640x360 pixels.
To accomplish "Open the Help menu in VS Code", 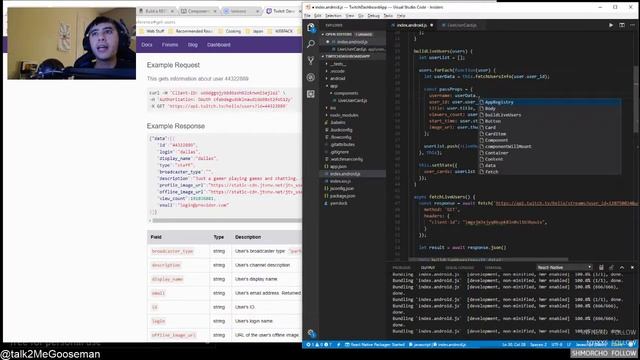I will tap(401, 16).
